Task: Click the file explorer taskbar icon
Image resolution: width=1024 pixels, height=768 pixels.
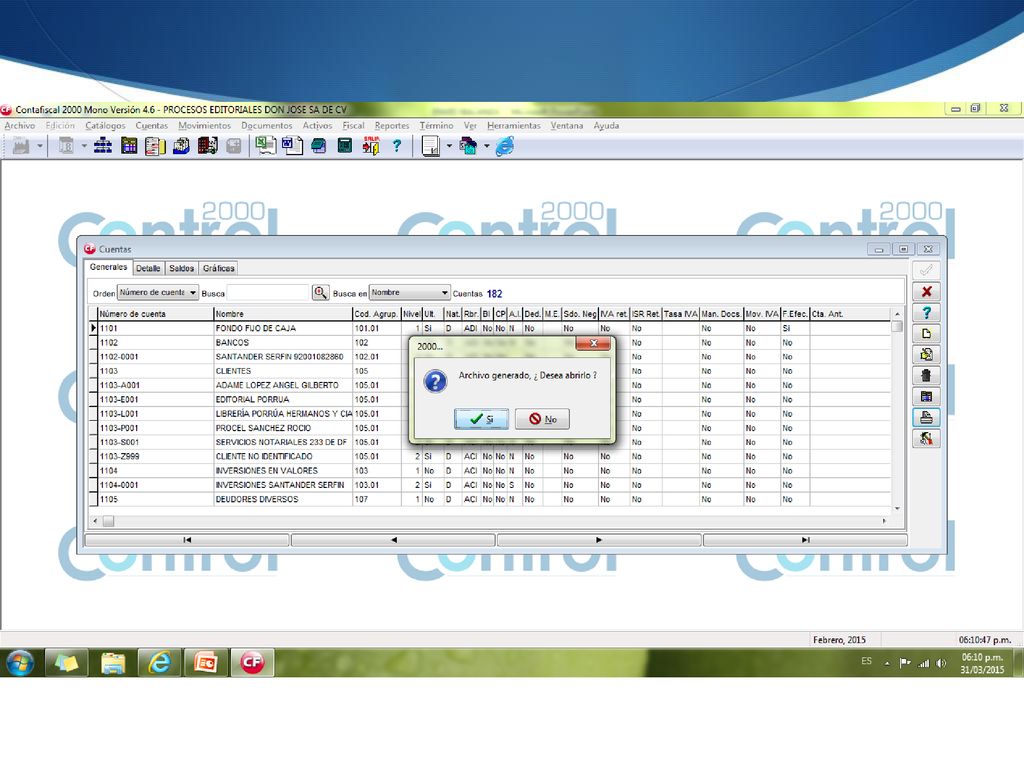Action: pos(113,663)
